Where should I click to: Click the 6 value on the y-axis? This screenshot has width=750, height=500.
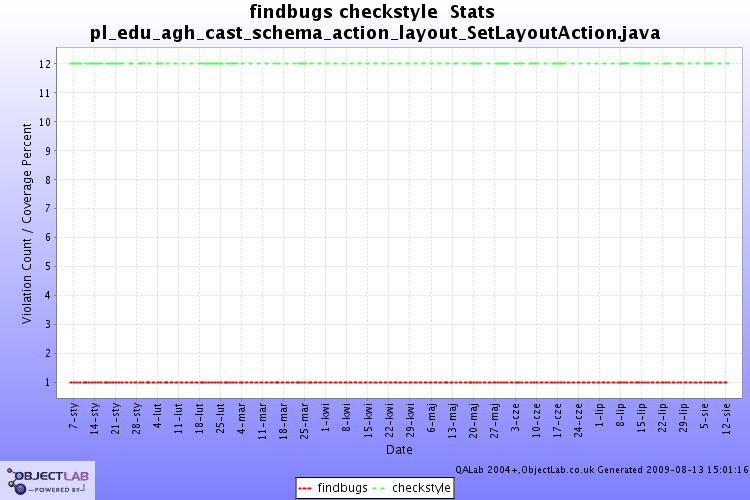[x=47, y=237]
